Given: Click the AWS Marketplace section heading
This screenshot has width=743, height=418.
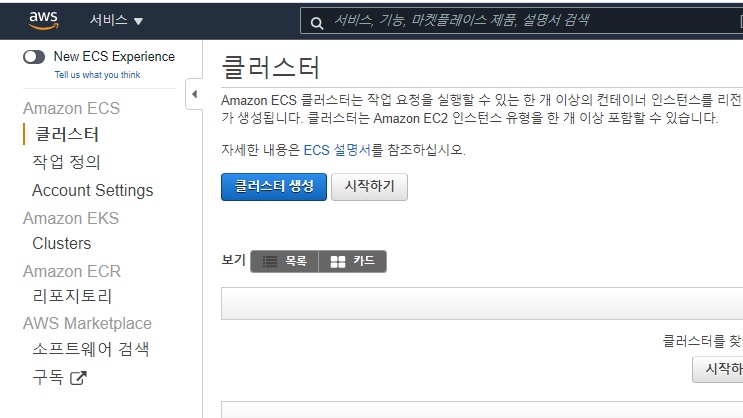Looking at the screenshot, I should [x=88, y=323].
